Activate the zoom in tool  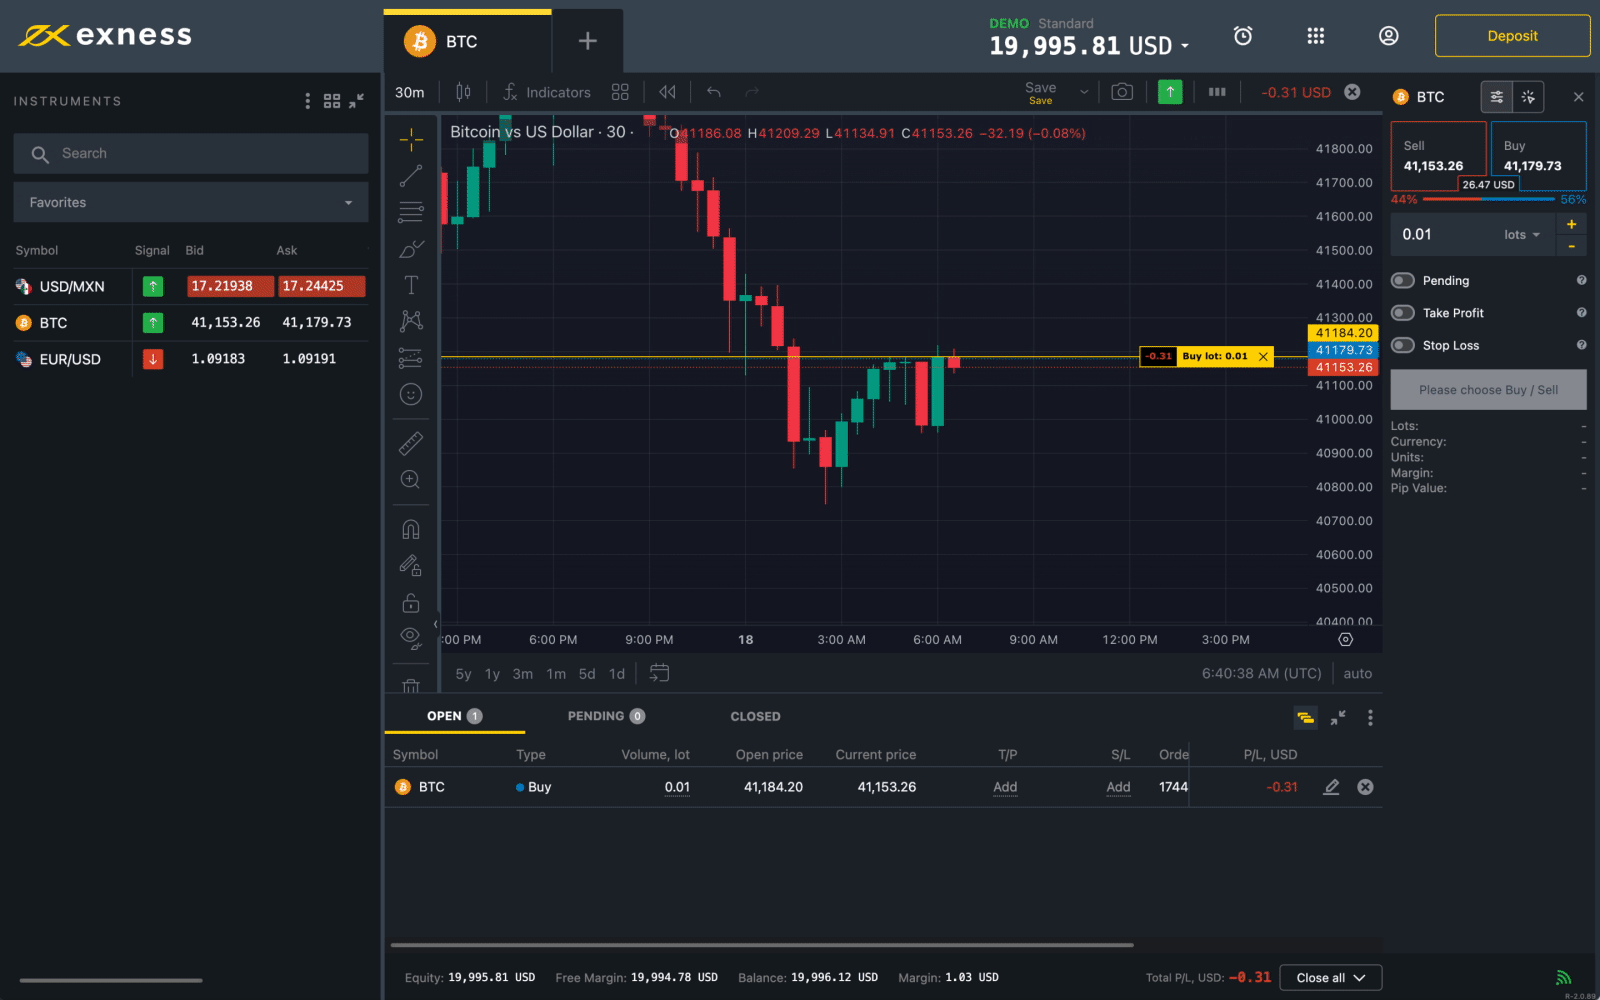coord(411,480)
